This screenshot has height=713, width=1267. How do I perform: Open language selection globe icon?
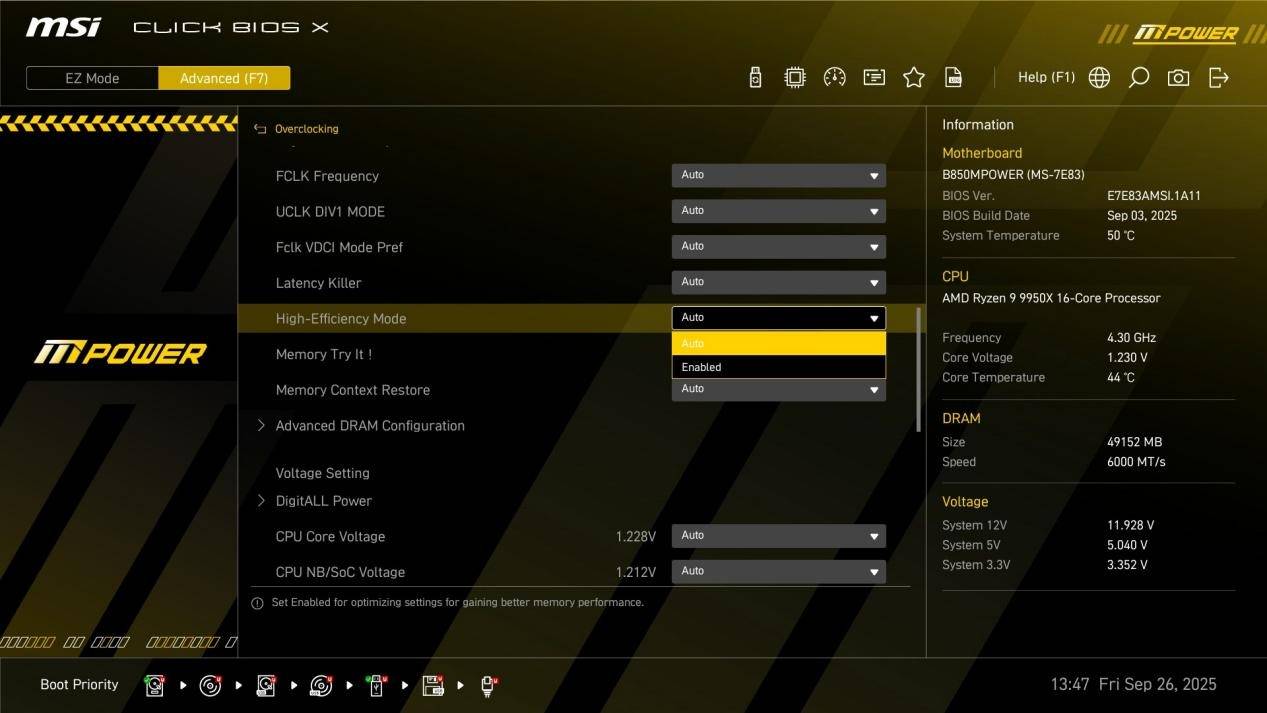coord(1099,78)
